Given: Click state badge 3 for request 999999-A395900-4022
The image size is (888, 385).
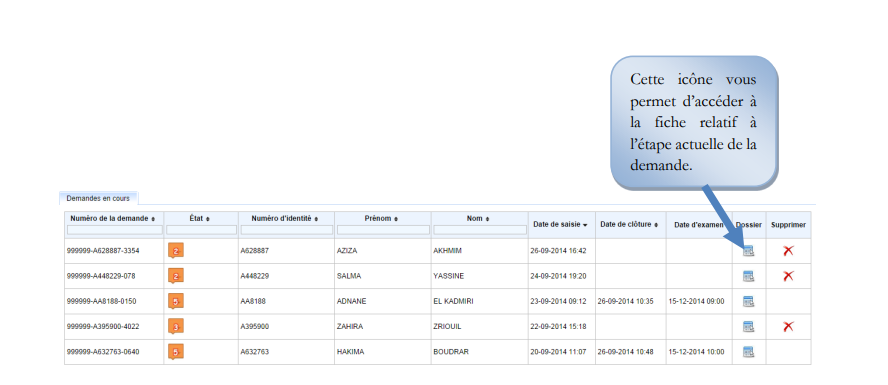Looking at the screenshot, I should tap(176, 327).
